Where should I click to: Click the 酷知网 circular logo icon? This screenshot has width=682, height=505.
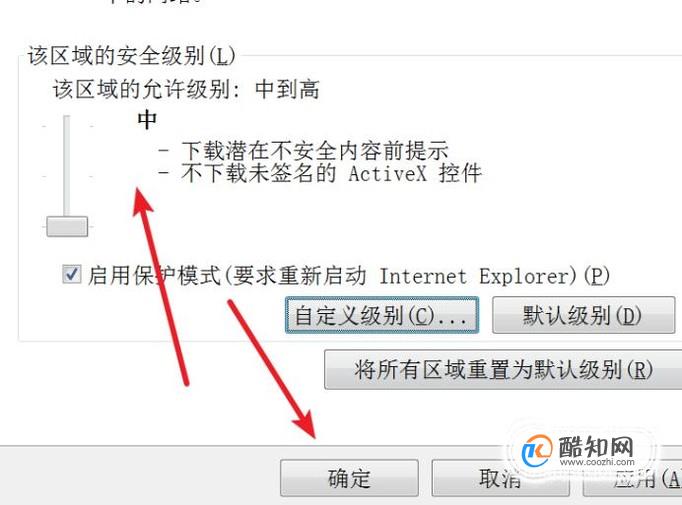(536, 451)
